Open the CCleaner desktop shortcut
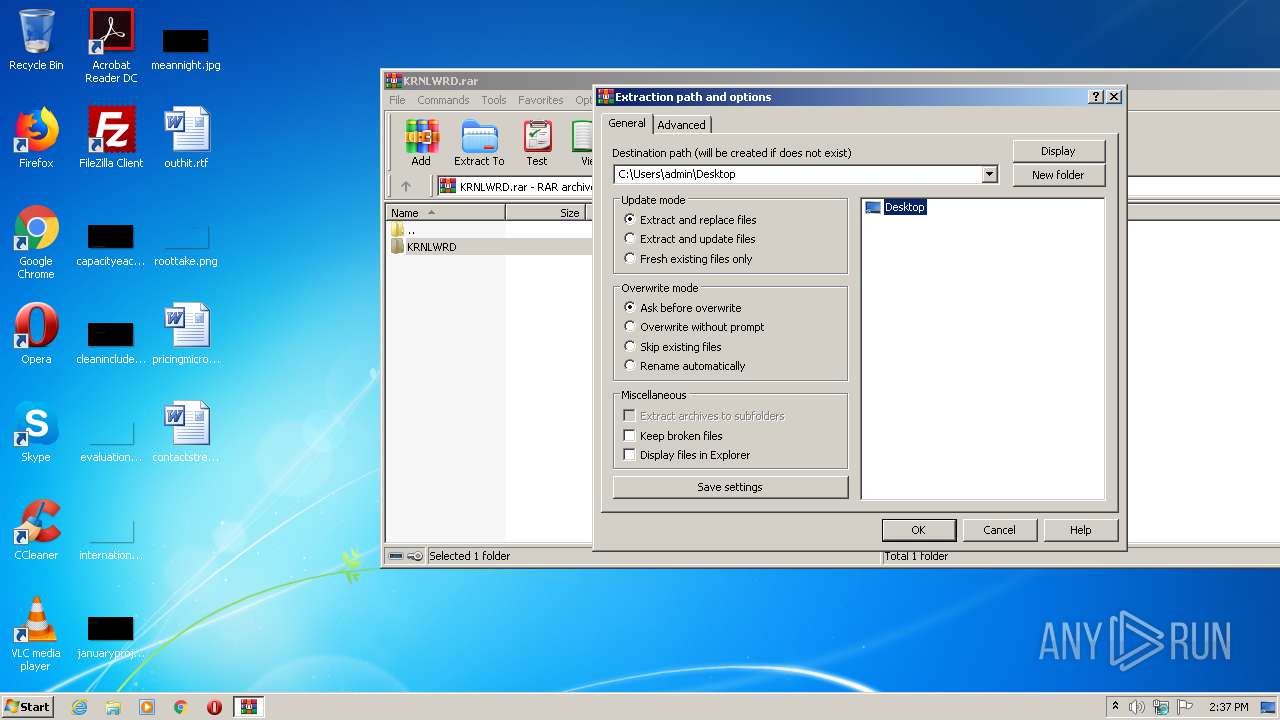 [36, 530]
